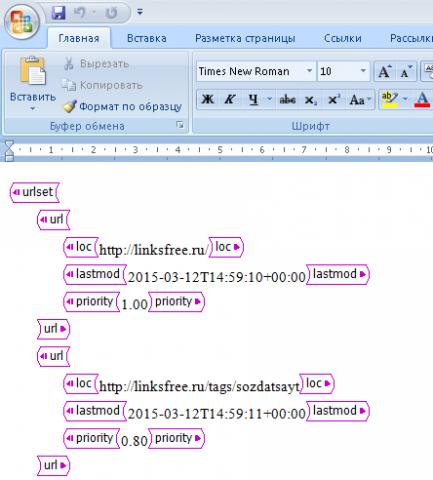Viewport: 433px width, 480px height.
Task: Select lastmod opening tag before 14:59:10 date
Action: (x=95, y=274)
